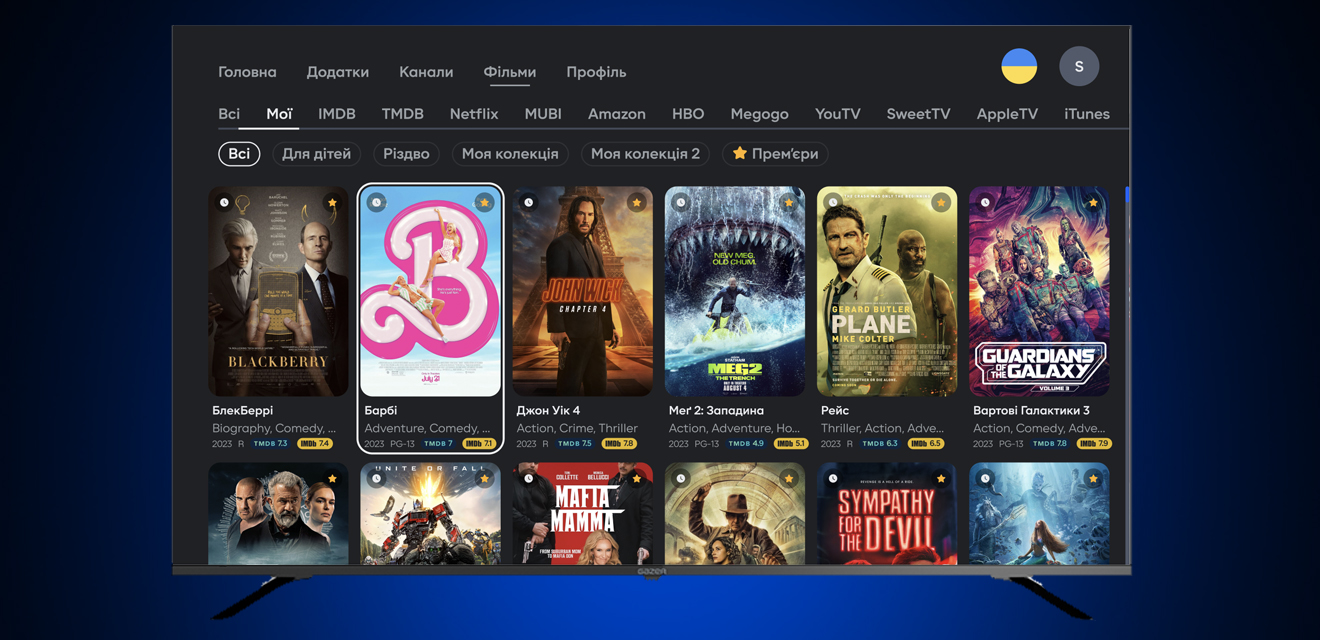Click the star icon on Mafia Mamma poster

tap(637, 479)
